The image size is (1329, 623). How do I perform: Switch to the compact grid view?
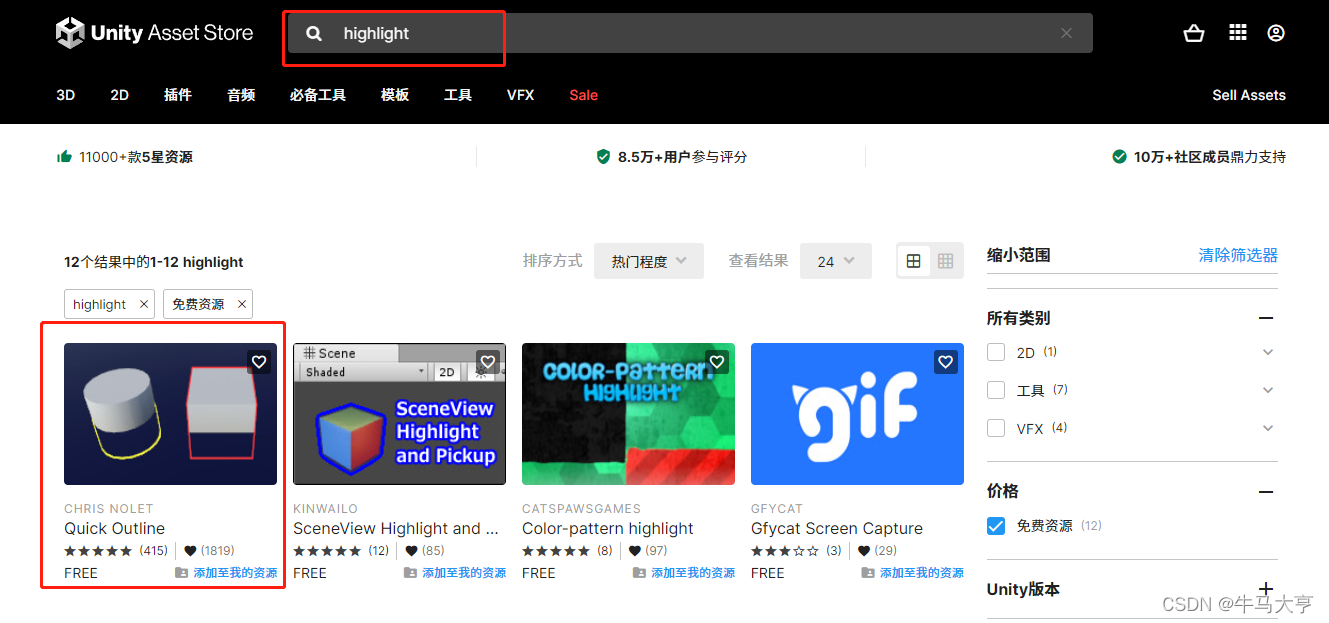click(946, 261)
